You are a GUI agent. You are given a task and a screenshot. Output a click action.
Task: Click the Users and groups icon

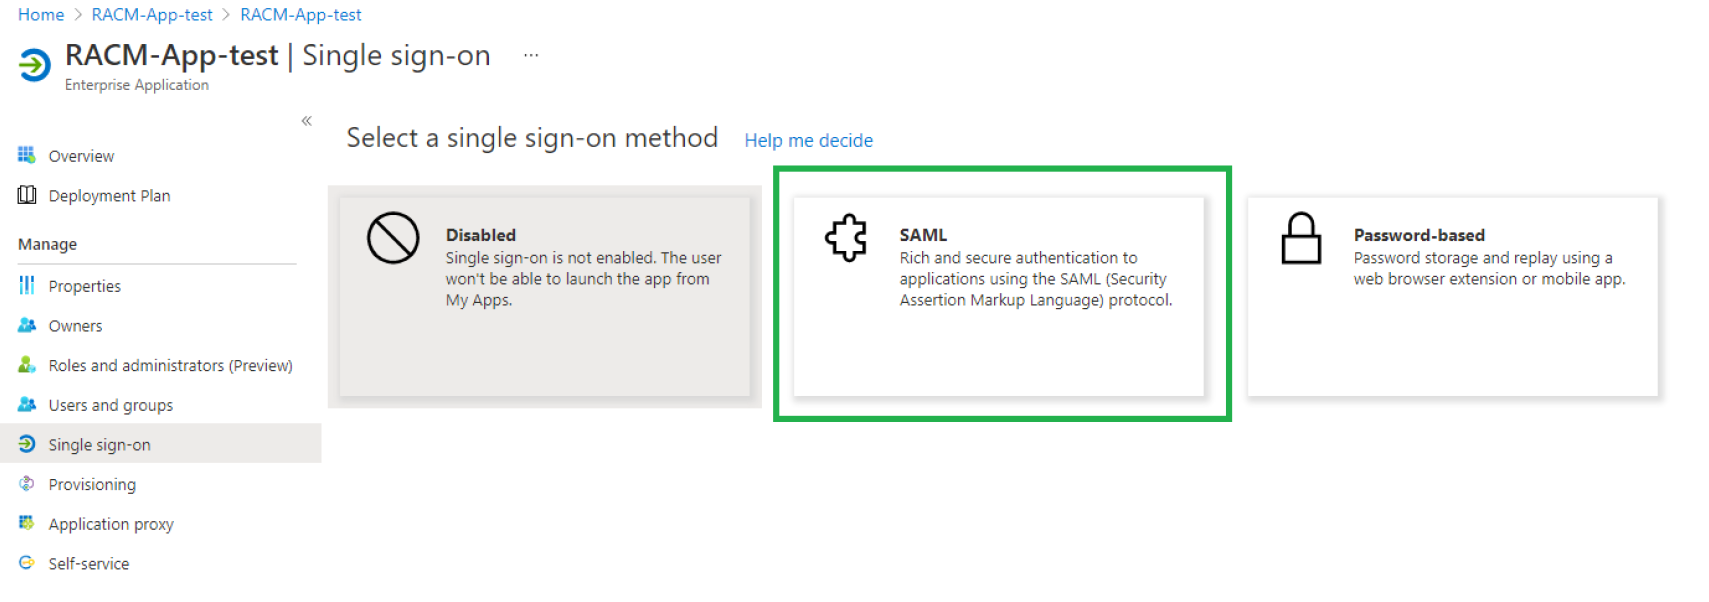pos(27,404)
